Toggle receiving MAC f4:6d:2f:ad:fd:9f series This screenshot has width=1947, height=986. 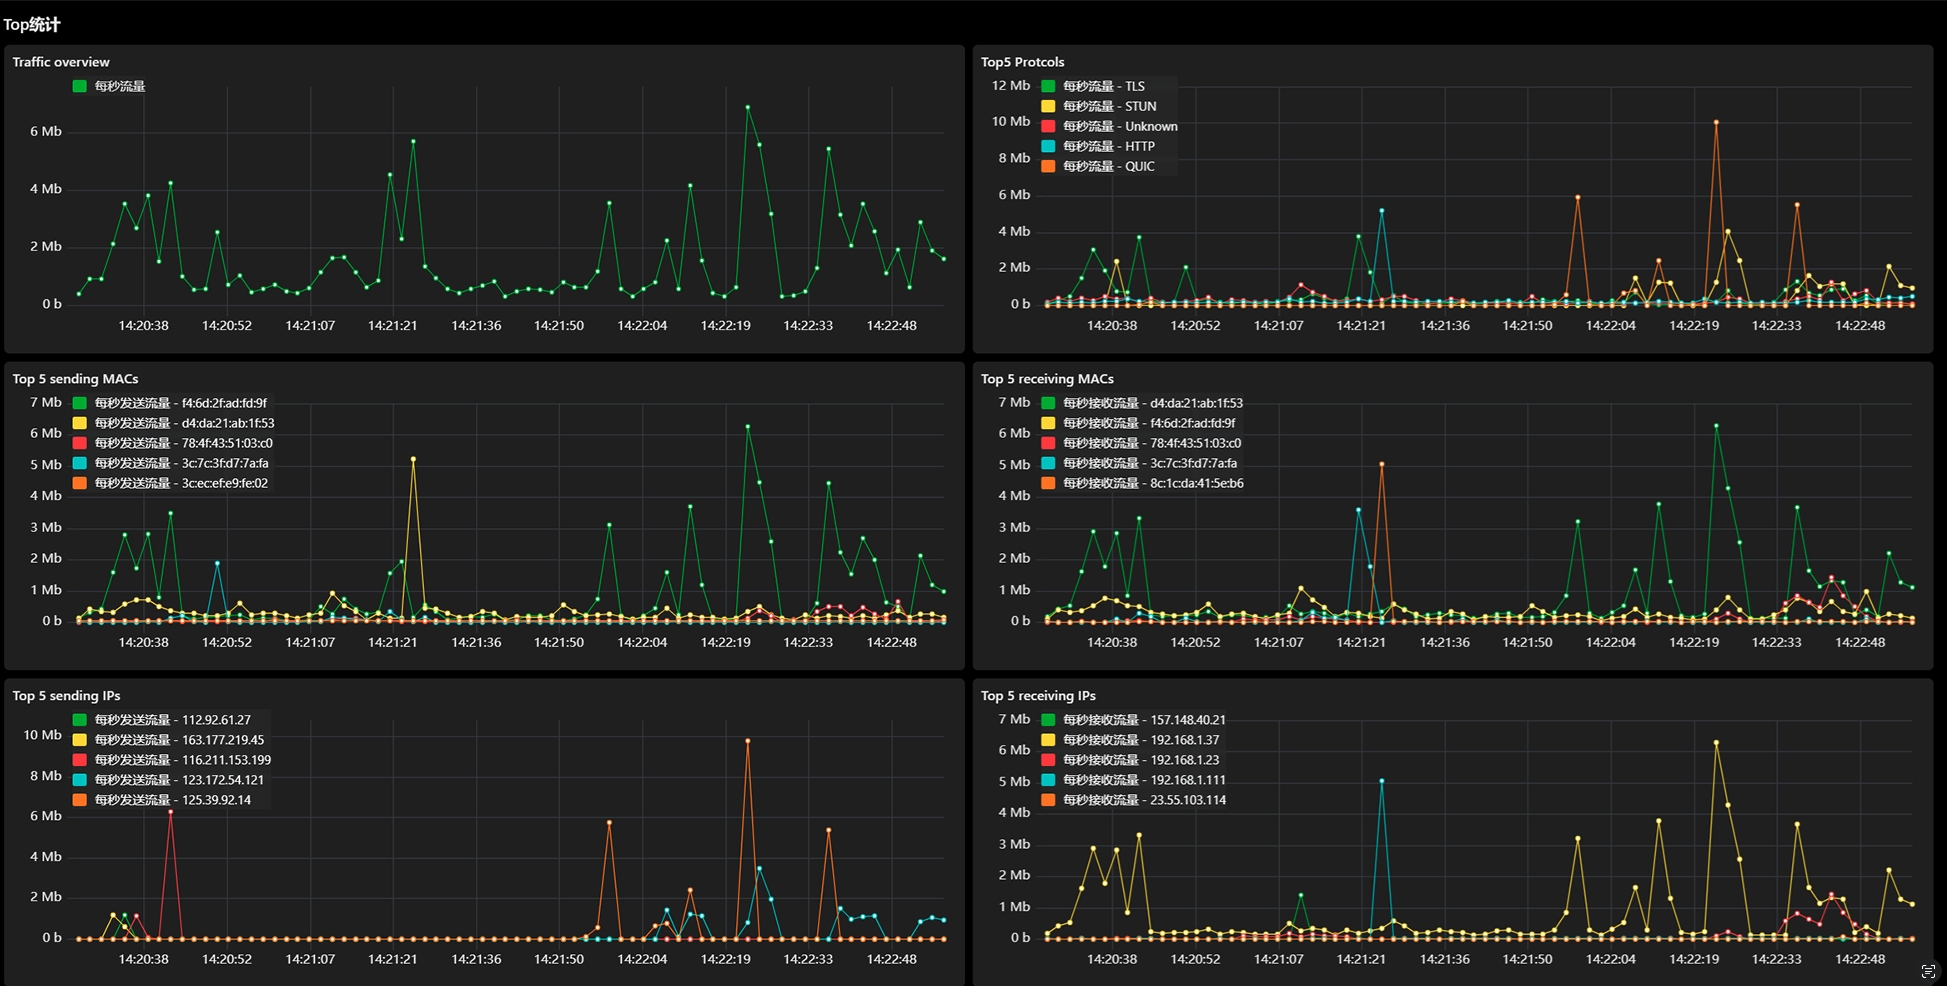click(x=1149, y=423)
